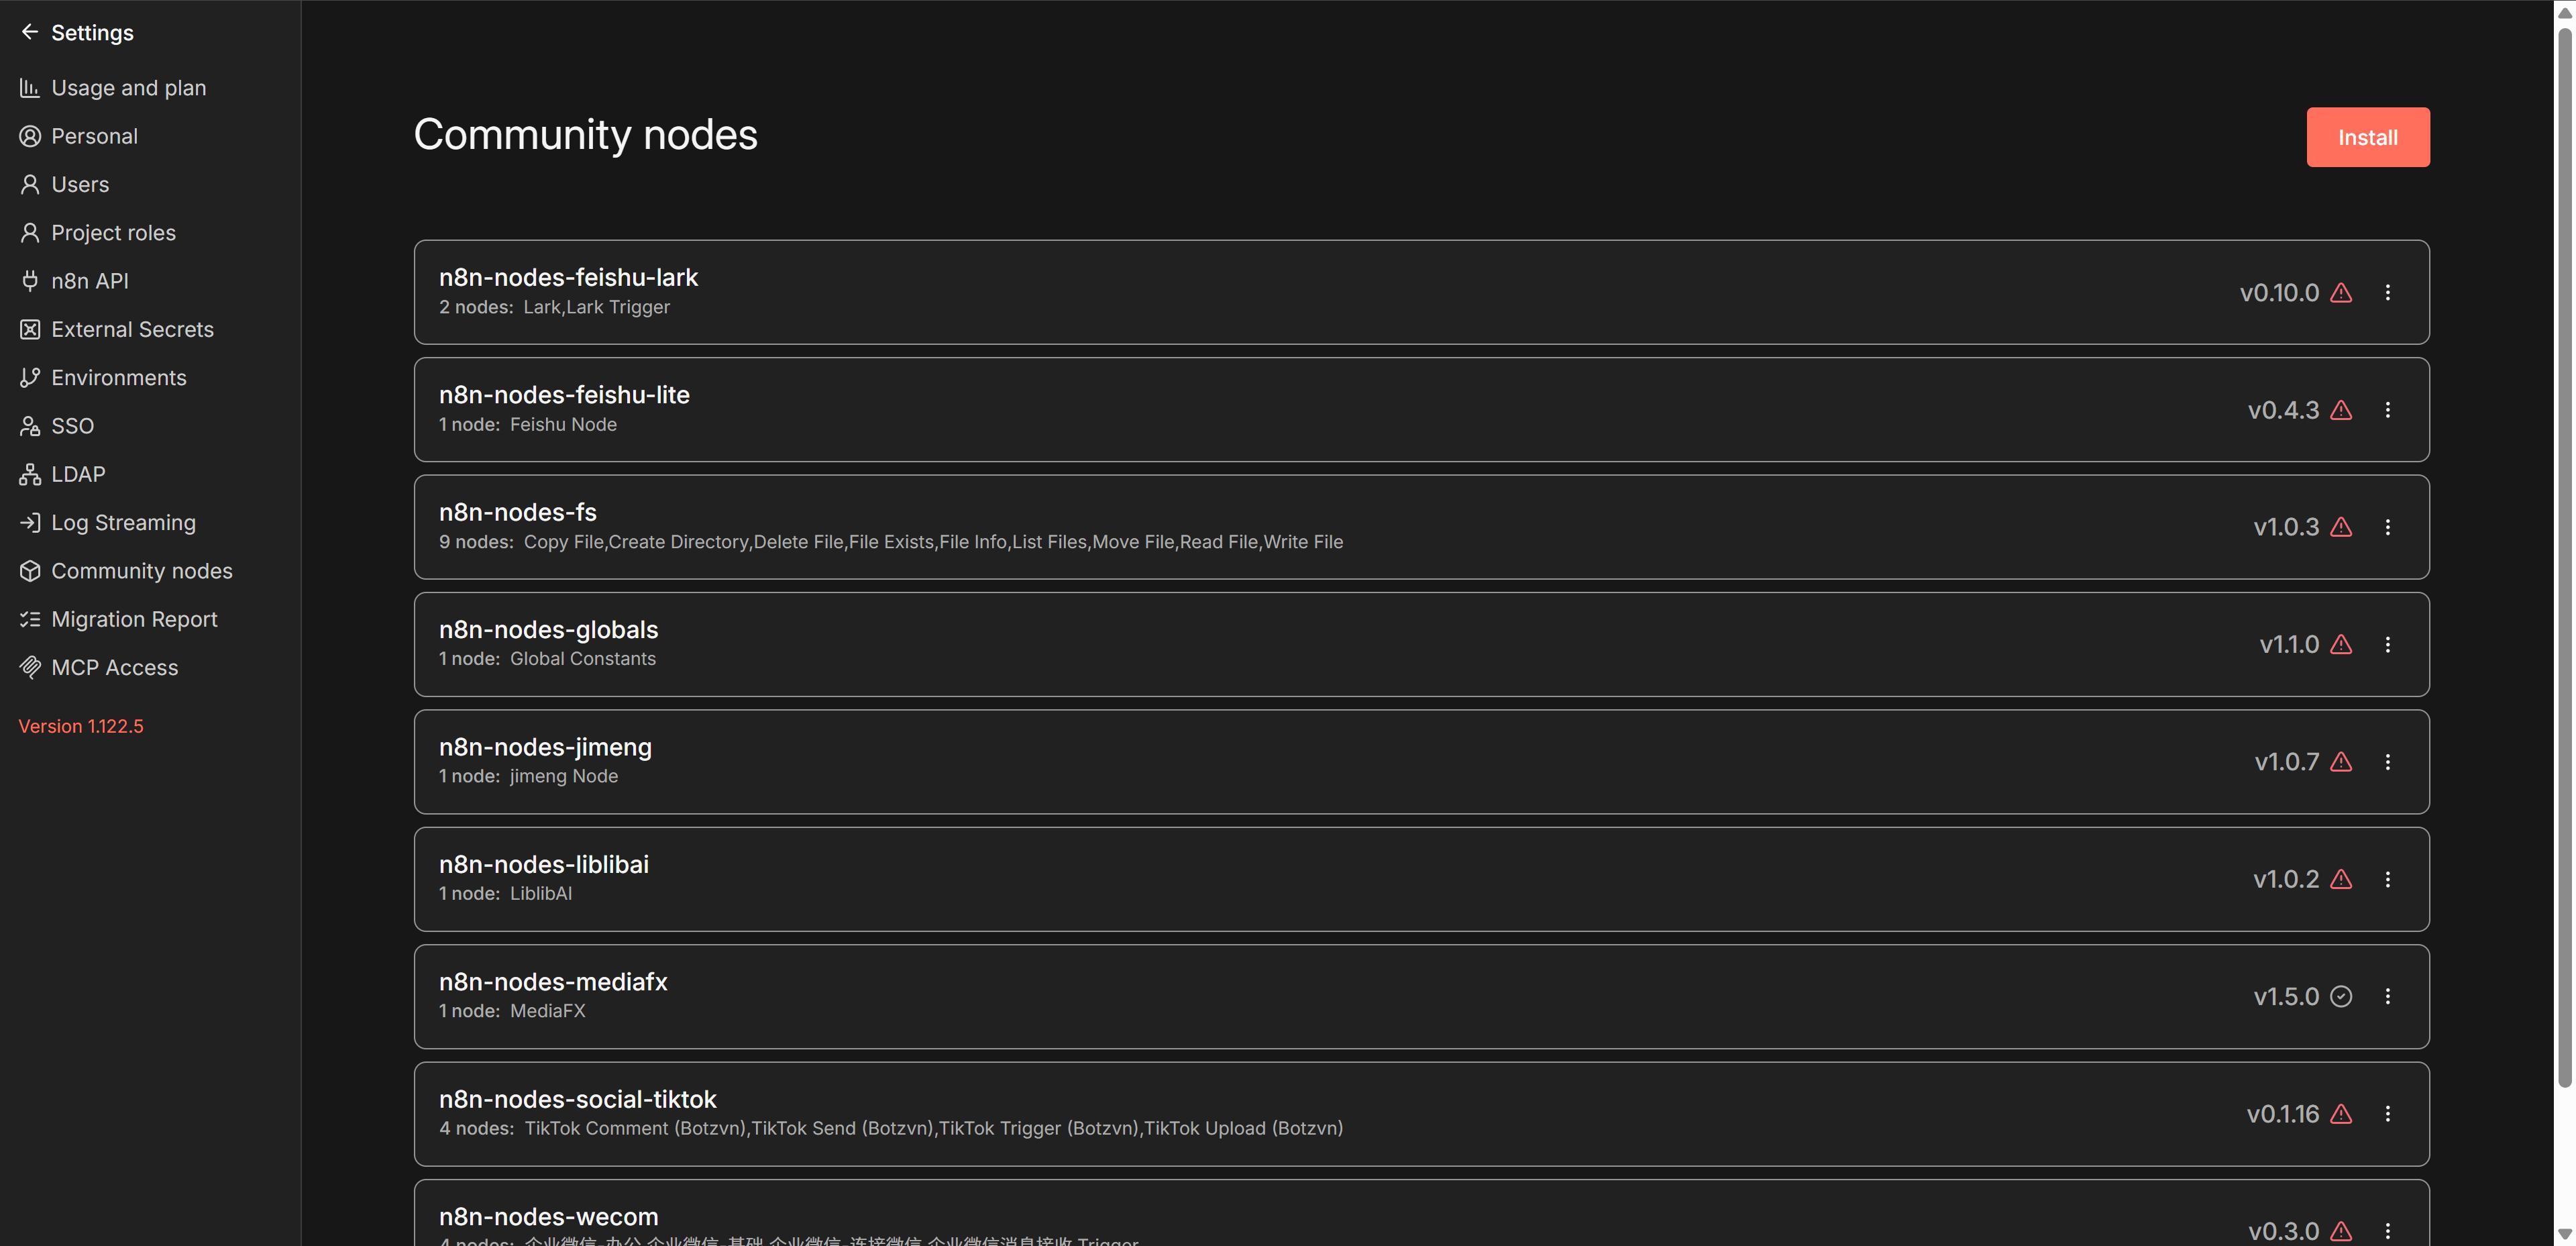Go to External Secrets settings
Viewport: 2576px width, 1246px height.
click(x=132, y=329)
